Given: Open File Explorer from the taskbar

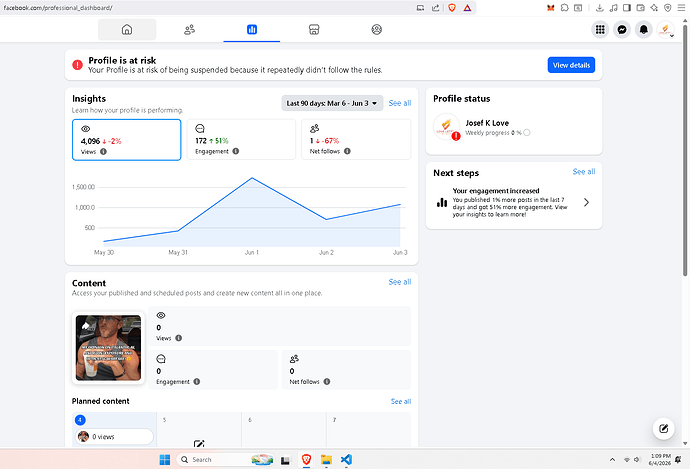Looking at the screenshot, I should (326, 459).
